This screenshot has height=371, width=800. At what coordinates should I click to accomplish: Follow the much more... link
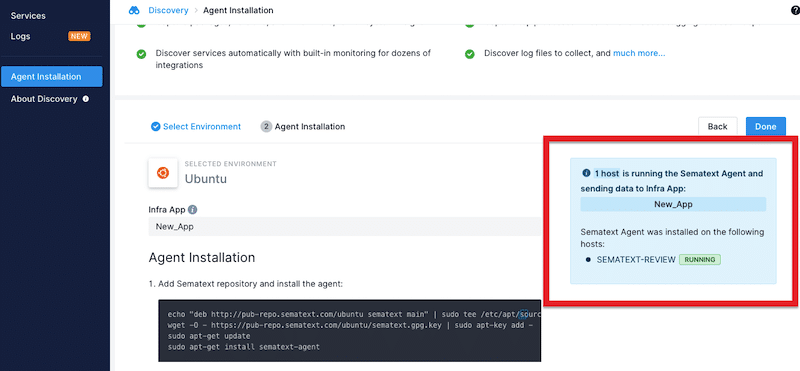pos(639,53)
